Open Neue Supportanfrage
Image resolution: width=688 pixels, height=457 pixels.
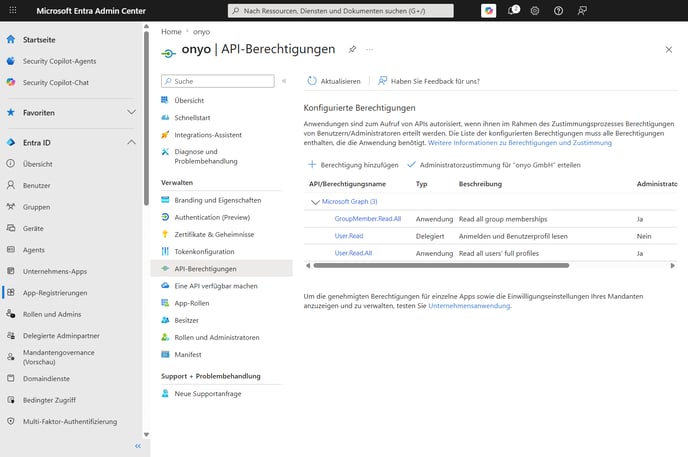click(208, 393)
